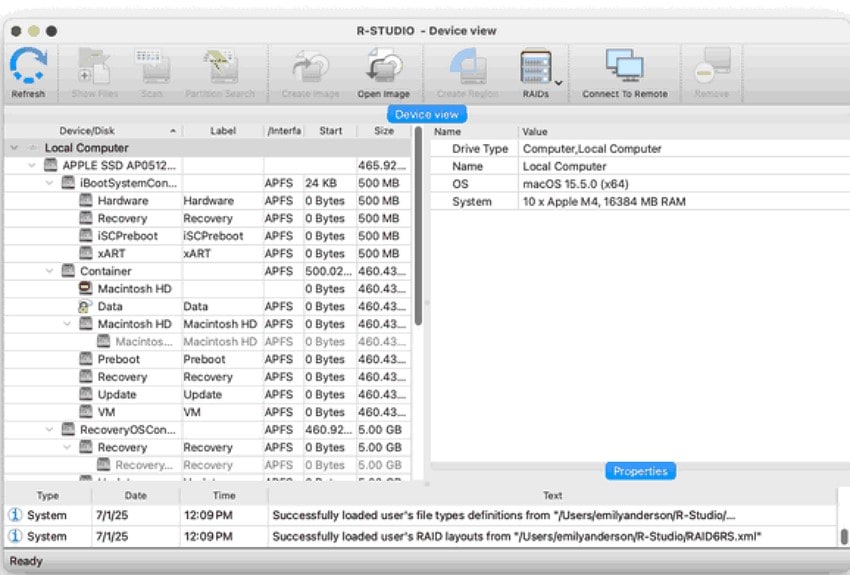Click the log panel vertical scrollbar
This screenshot has height=575, width=850.
tap(843, 536)
